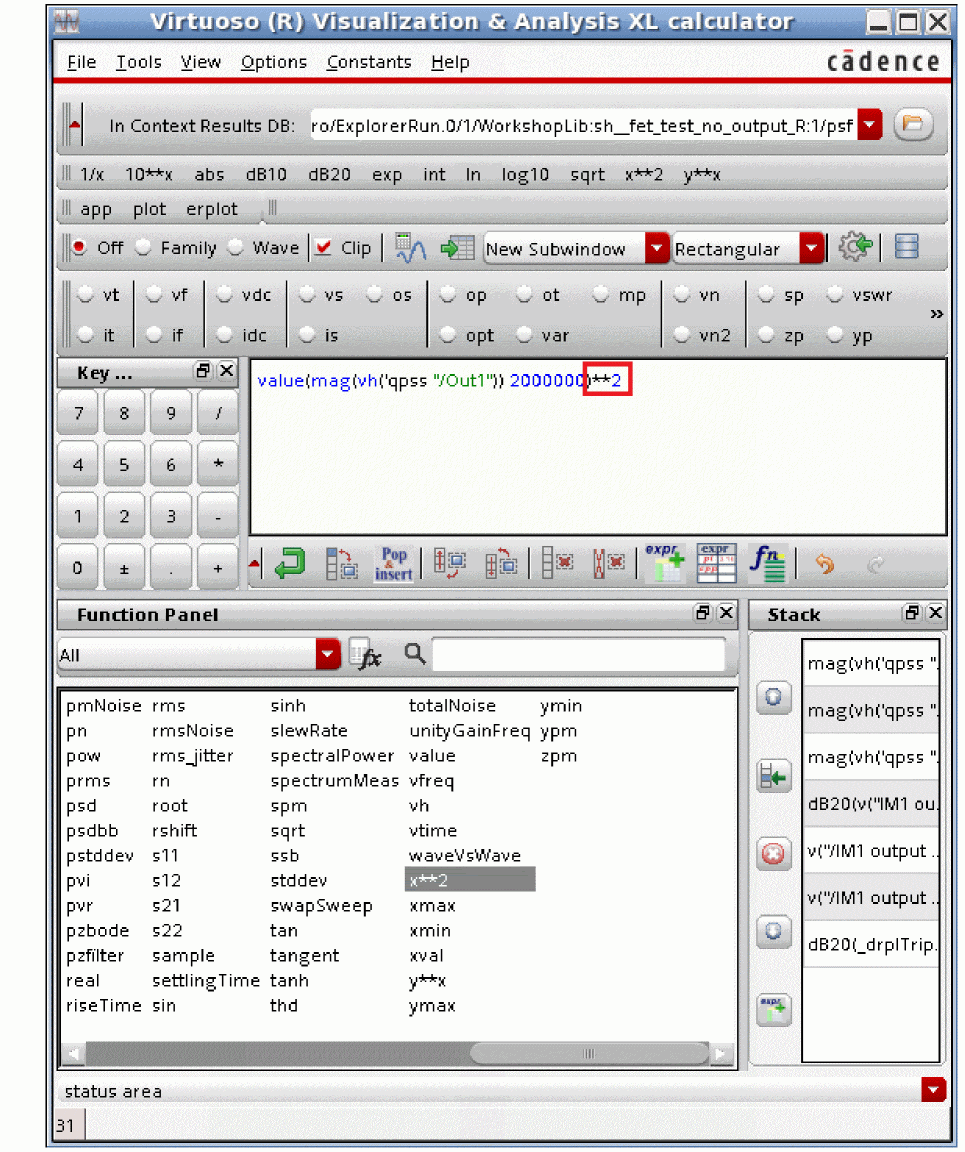Click the erplot button

[x=212, y=209]
